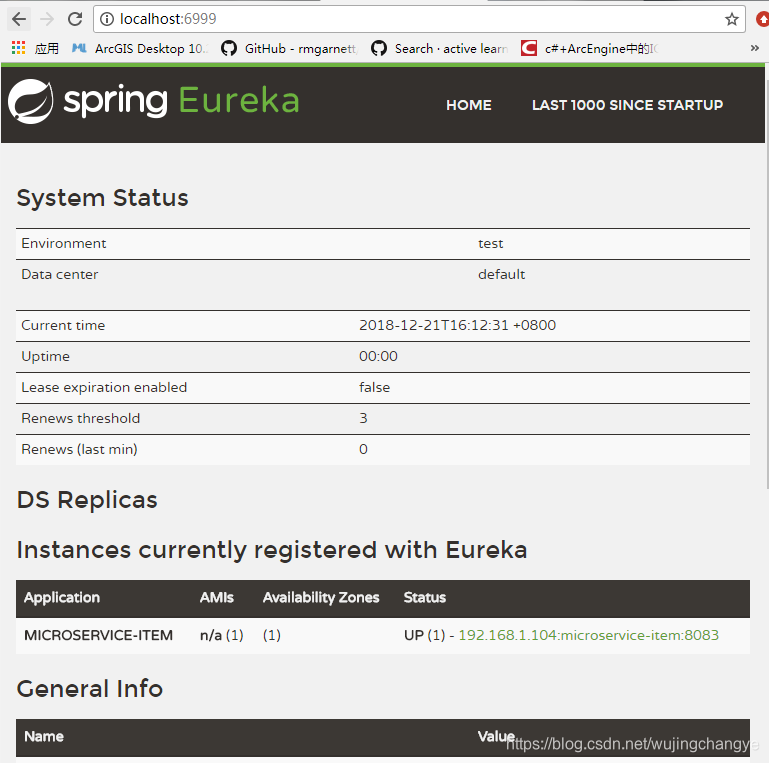
Task: Expand the bookmarks overflow chevron
Action: (x=754, y=48)
